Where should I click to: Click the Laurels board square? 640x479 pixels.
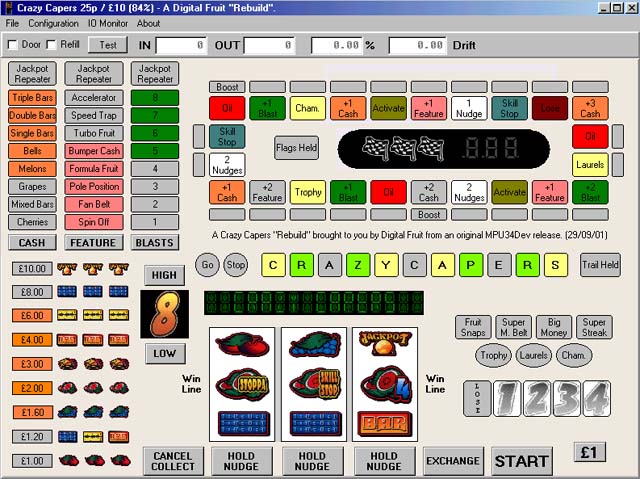pyautogui.click(x=590, y=165)
